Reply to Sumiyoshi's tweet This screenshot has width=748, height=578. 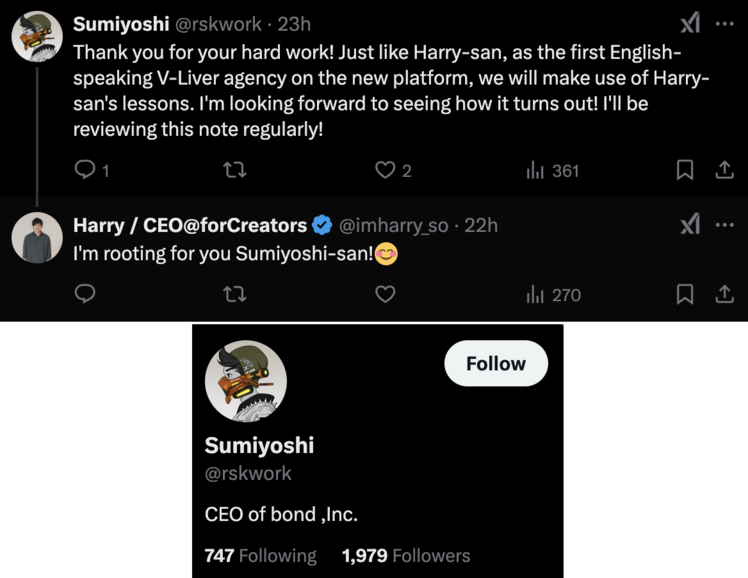click(86, 171)
